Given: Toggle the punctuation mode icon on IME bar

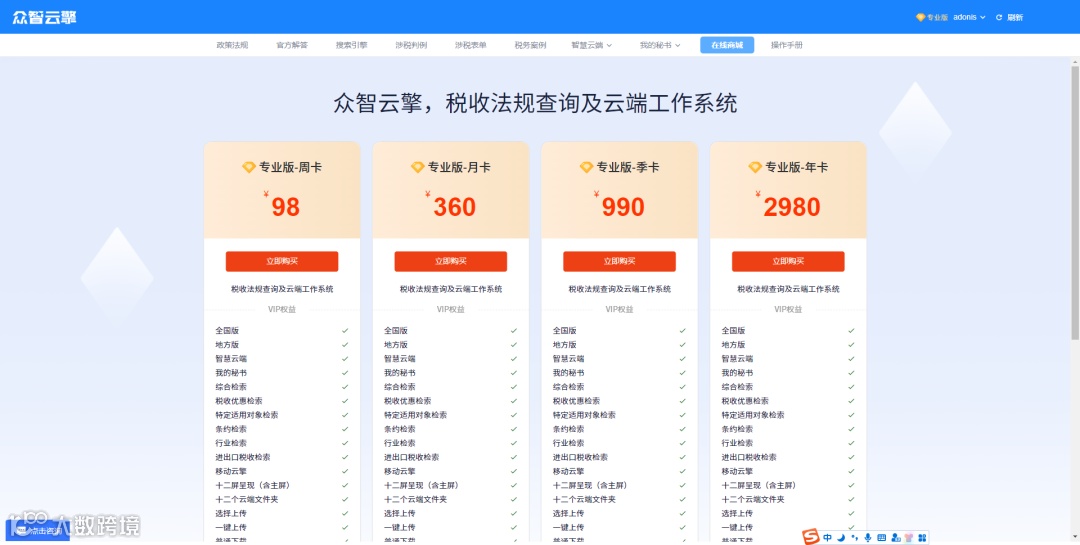Looking at the screenshot, I should click(x=855, y=537).
